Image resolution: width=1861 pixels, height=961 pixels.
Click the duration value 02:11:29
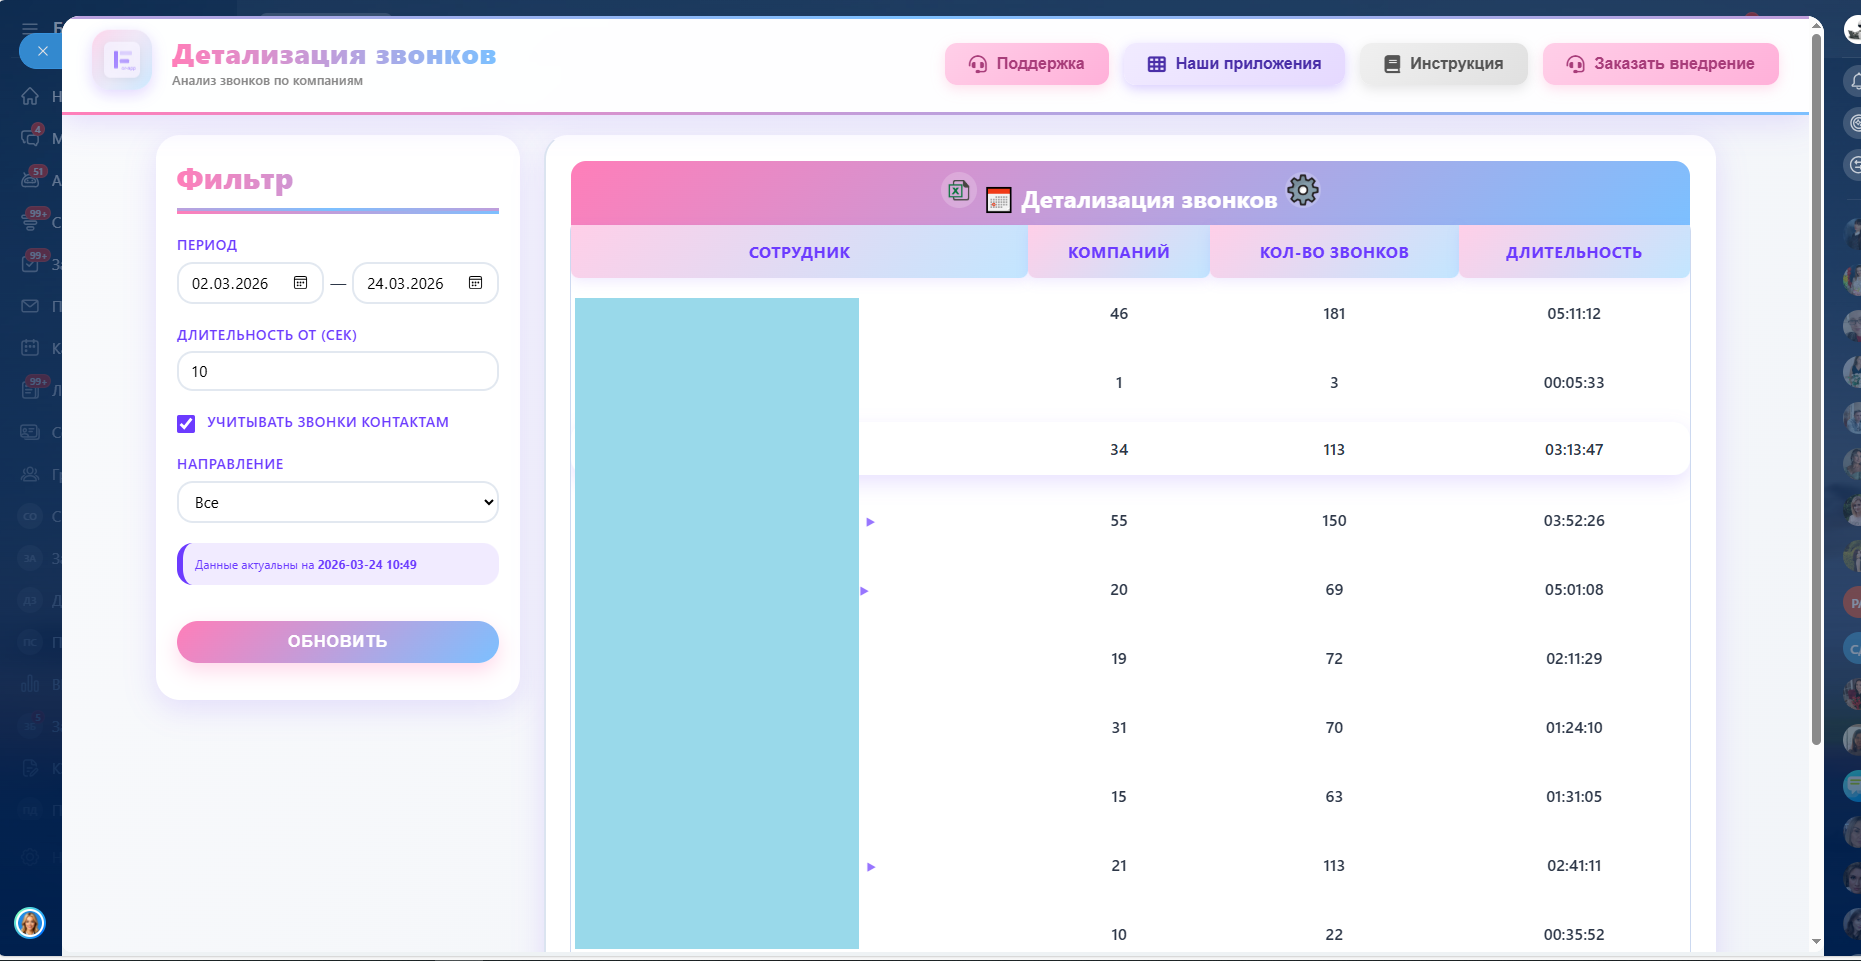(x=1574, y=659)
